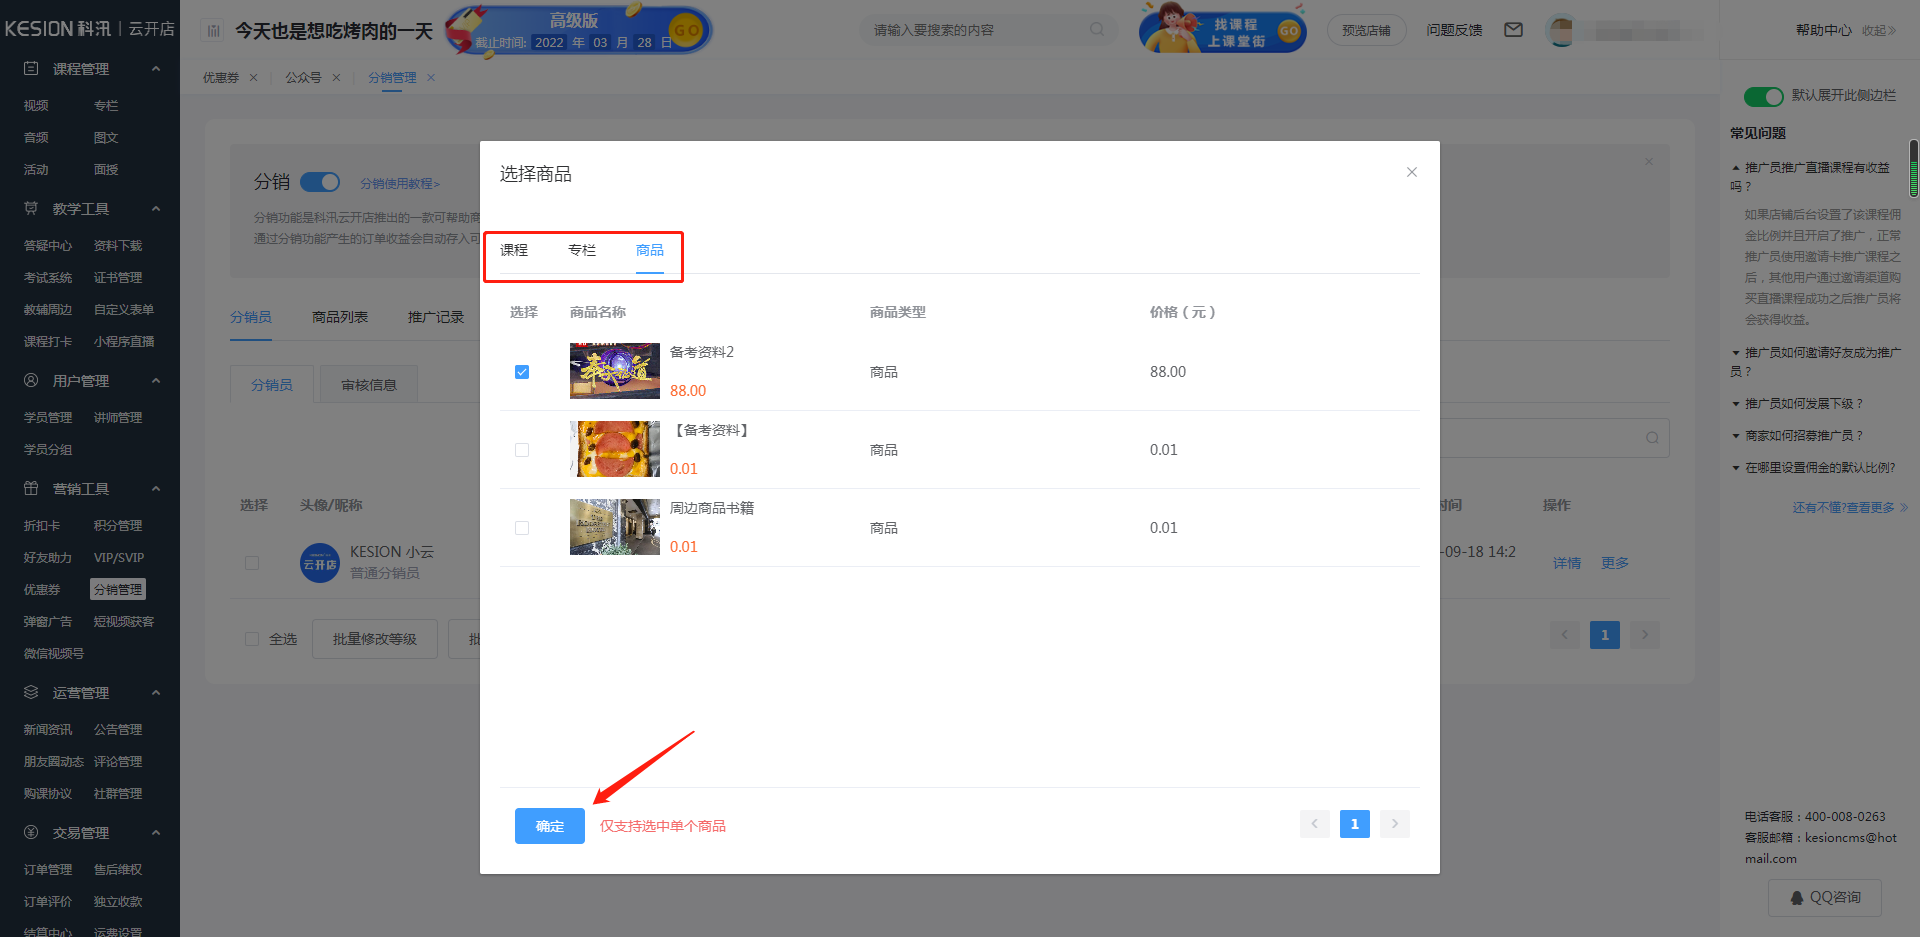
Task: Dismiss the 分销 info banner close icon
Action: 1649,161
